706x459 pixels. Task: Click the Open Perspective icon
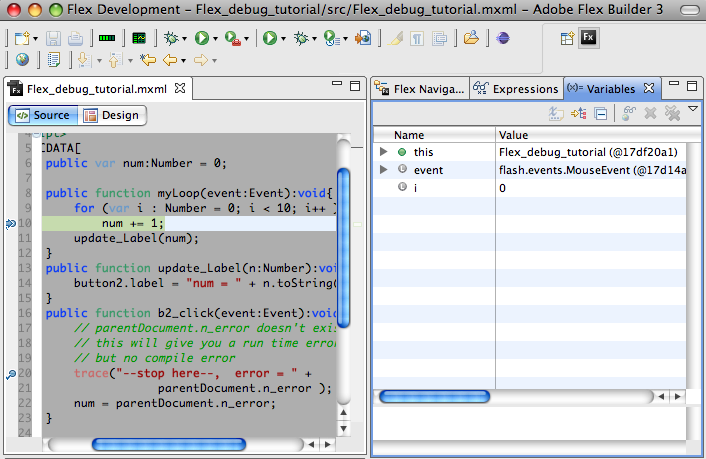click(x=567, y=38)
